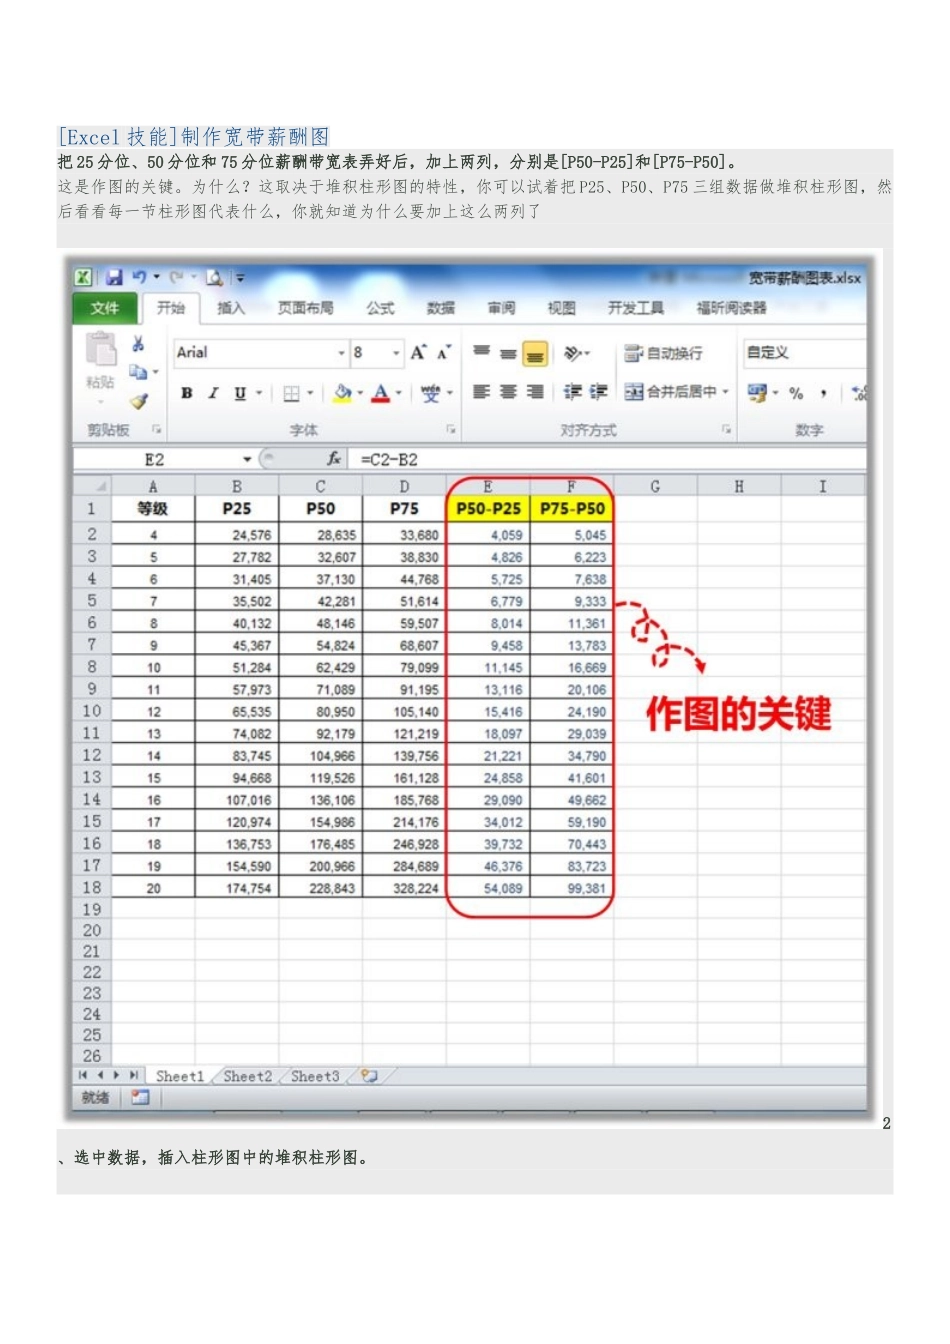This screenshot has width=950, height=1344.
Task: Open the font size dropdown
Action: [396, 353]
